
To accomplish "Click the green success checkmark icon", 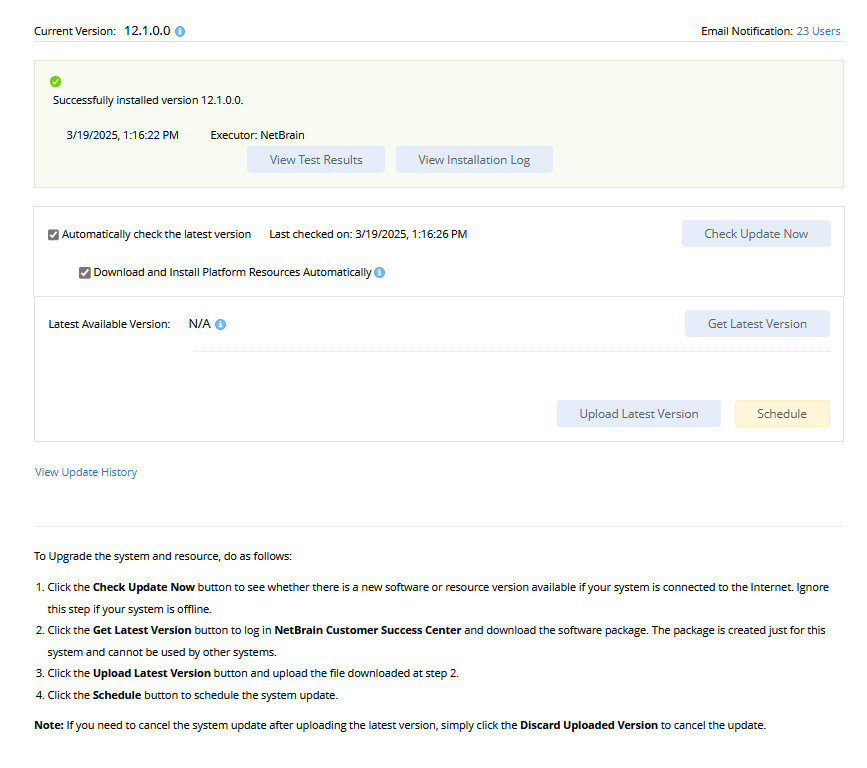I will click(56, 82).
